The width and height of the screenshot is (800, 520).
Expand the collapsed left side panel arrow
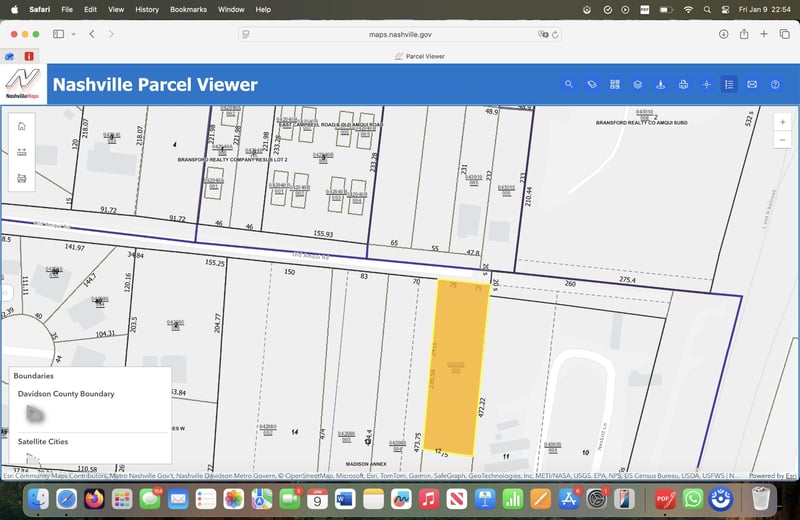4,293
